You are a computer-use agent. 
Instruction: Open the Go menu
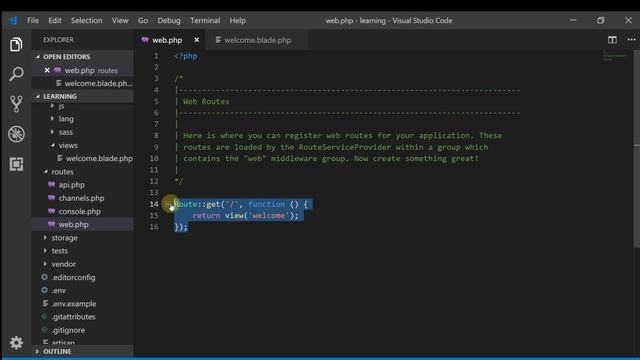[142, 20]
